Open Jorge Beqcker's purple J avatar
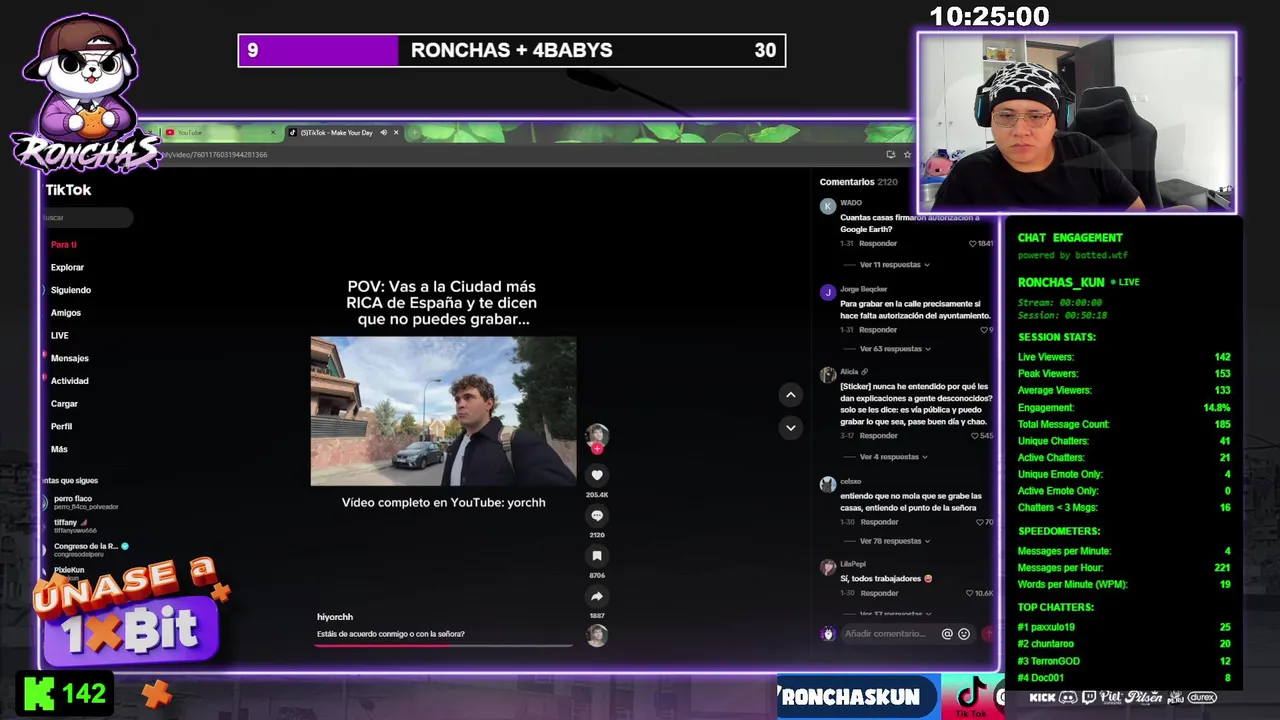Image resolution: width=1280 pixels, height=720 pixels. click(x=827, y=292)
